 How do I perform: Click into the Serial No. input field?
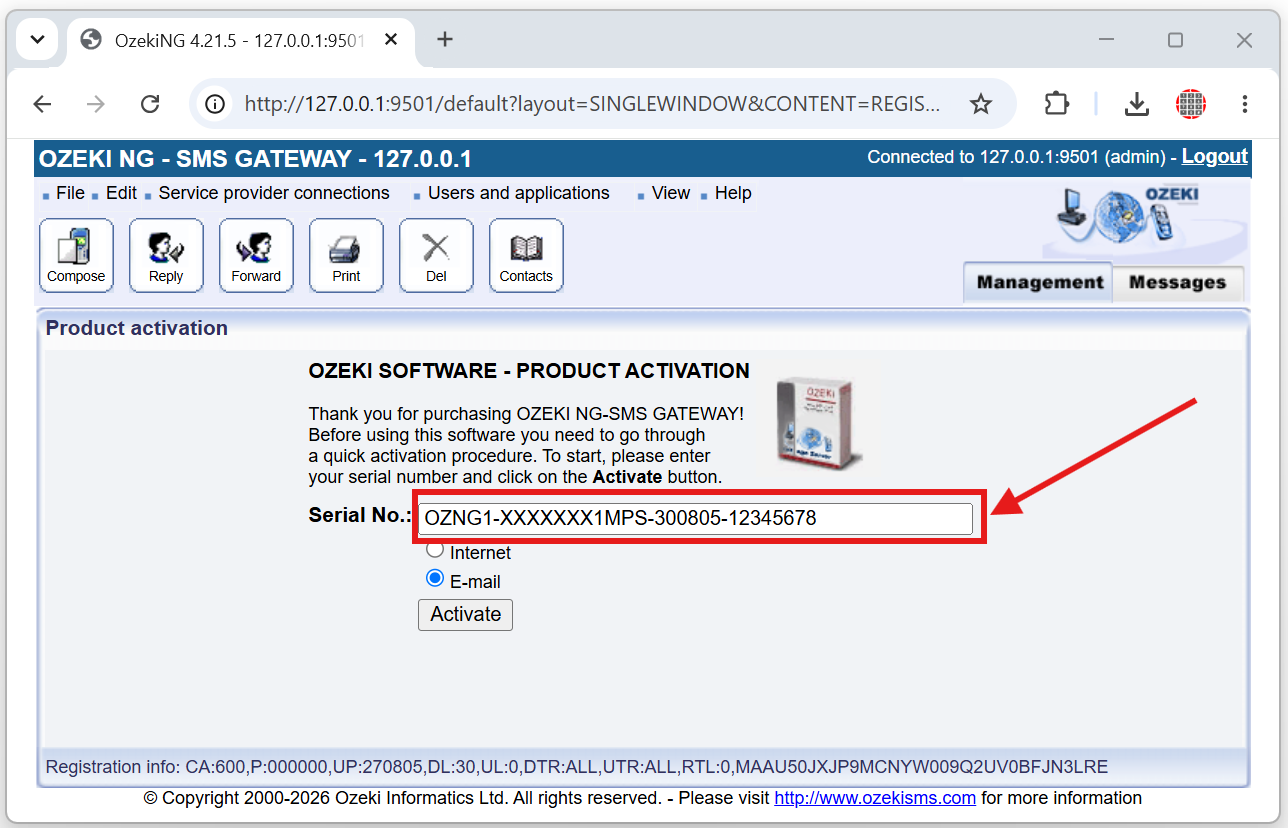695,518
